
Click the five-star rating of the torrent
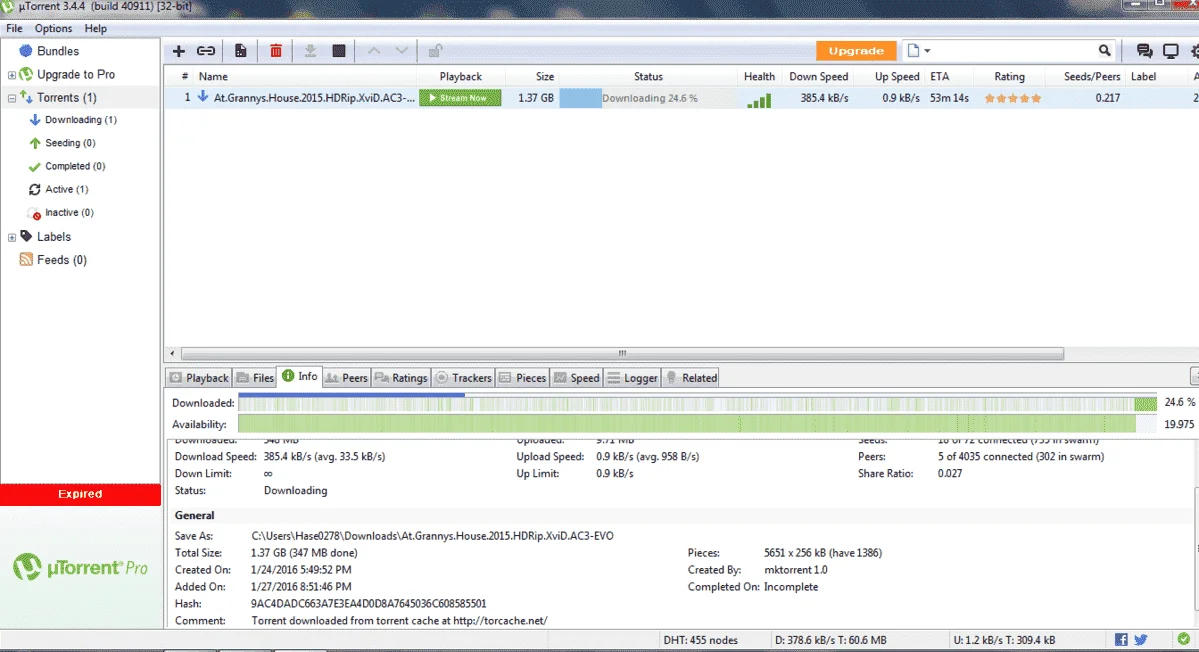tap(1012, 98)
